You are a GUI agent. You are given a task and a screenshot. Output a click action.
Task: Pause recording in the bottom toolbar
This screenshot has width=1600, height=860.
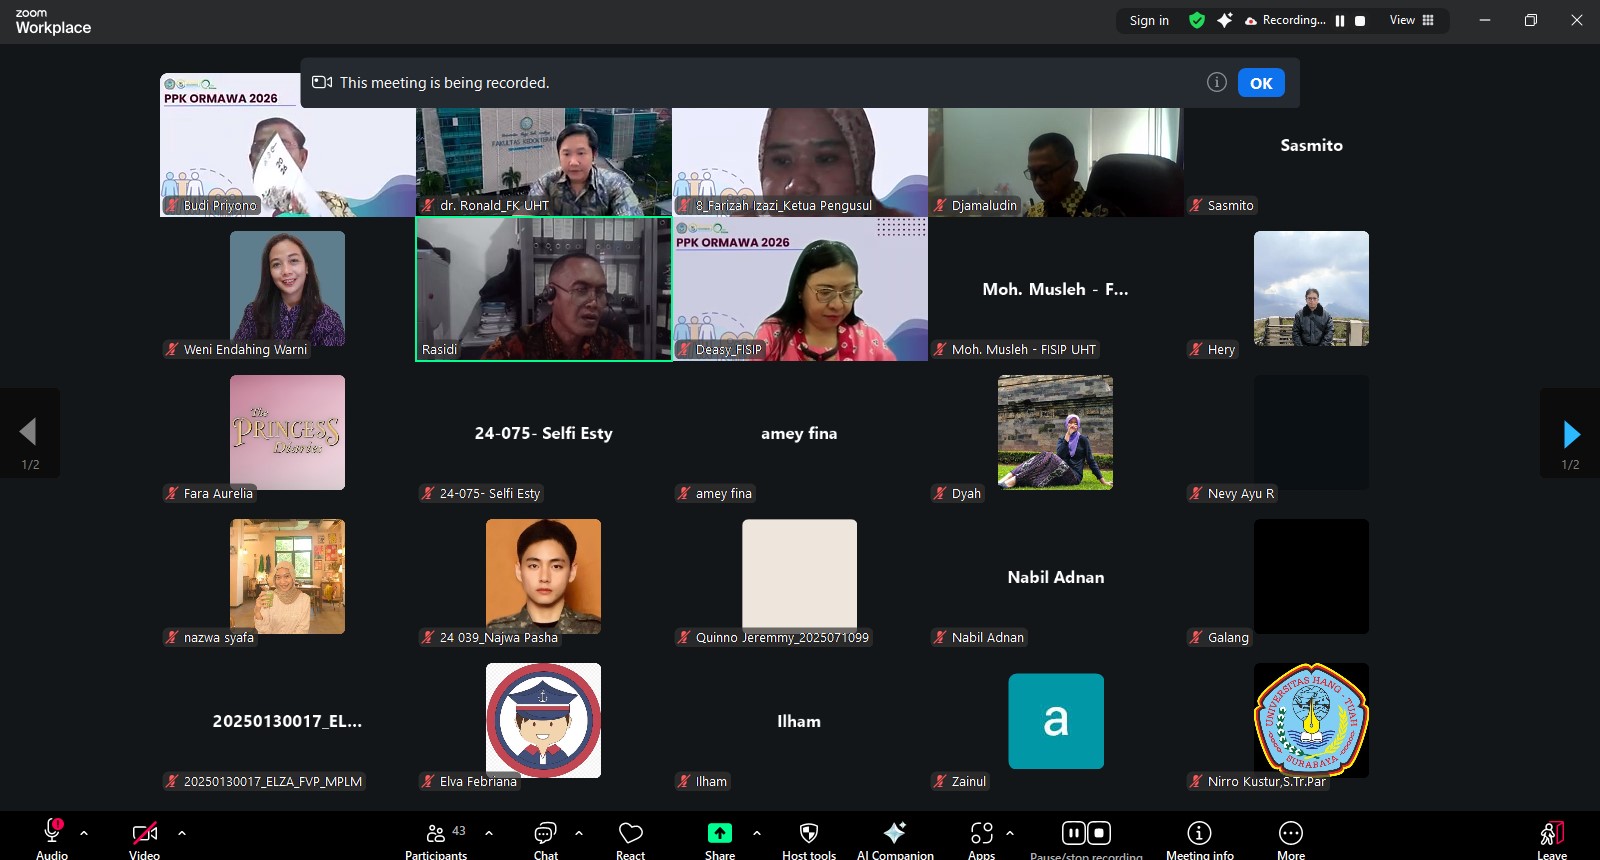(1073, 833)
